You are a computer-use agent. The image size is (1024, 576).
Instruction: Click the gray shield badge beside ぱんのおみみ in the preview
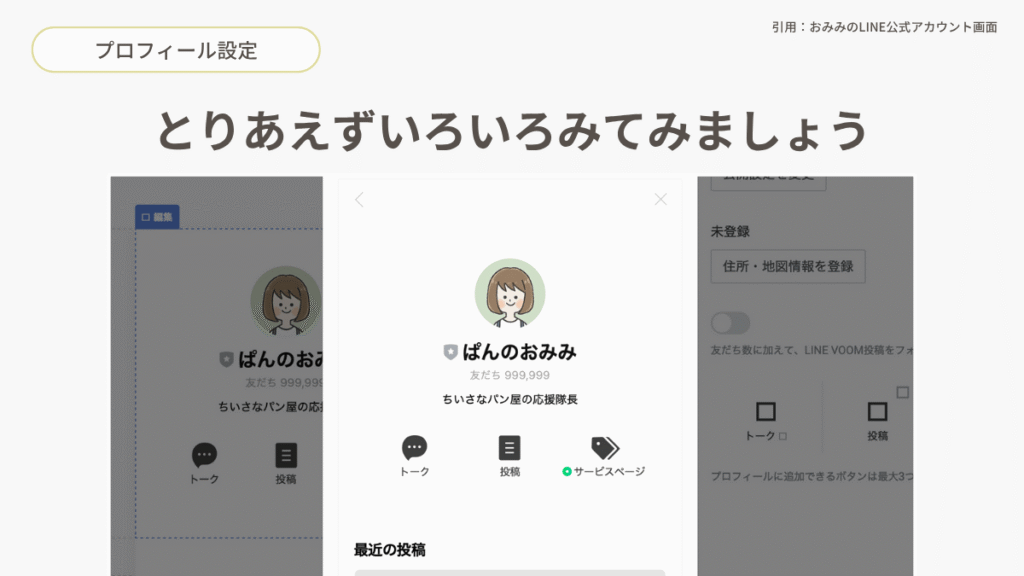click(x=450, y=352)
